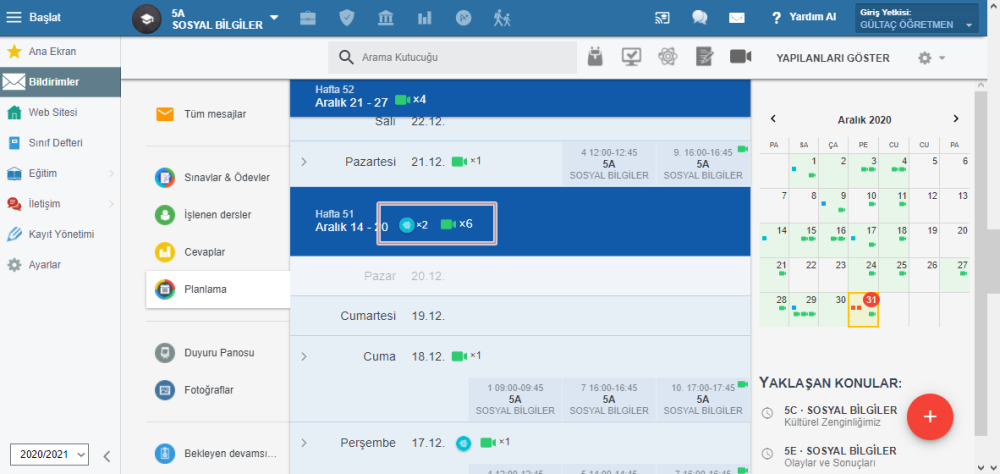Click the round compass icon in top bar

pos(463,18)
